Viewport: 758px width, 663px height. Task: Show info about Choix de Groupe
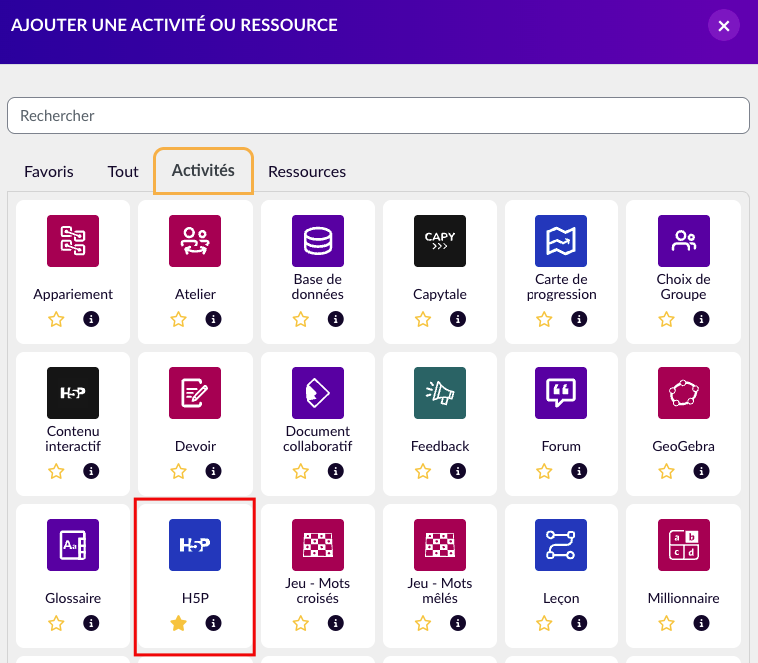[x=701, y=319]
